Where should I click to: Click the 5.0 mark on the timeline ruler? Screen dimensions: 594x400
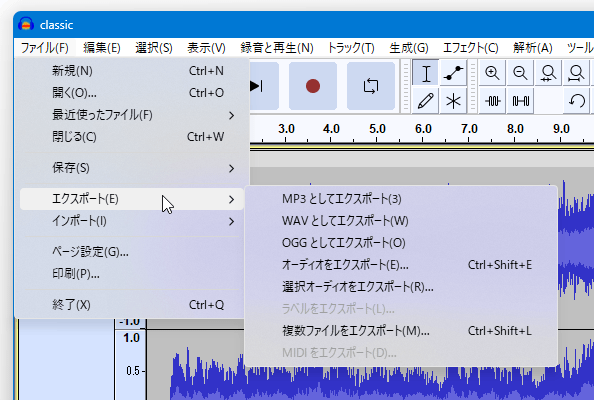pos(377,129)
